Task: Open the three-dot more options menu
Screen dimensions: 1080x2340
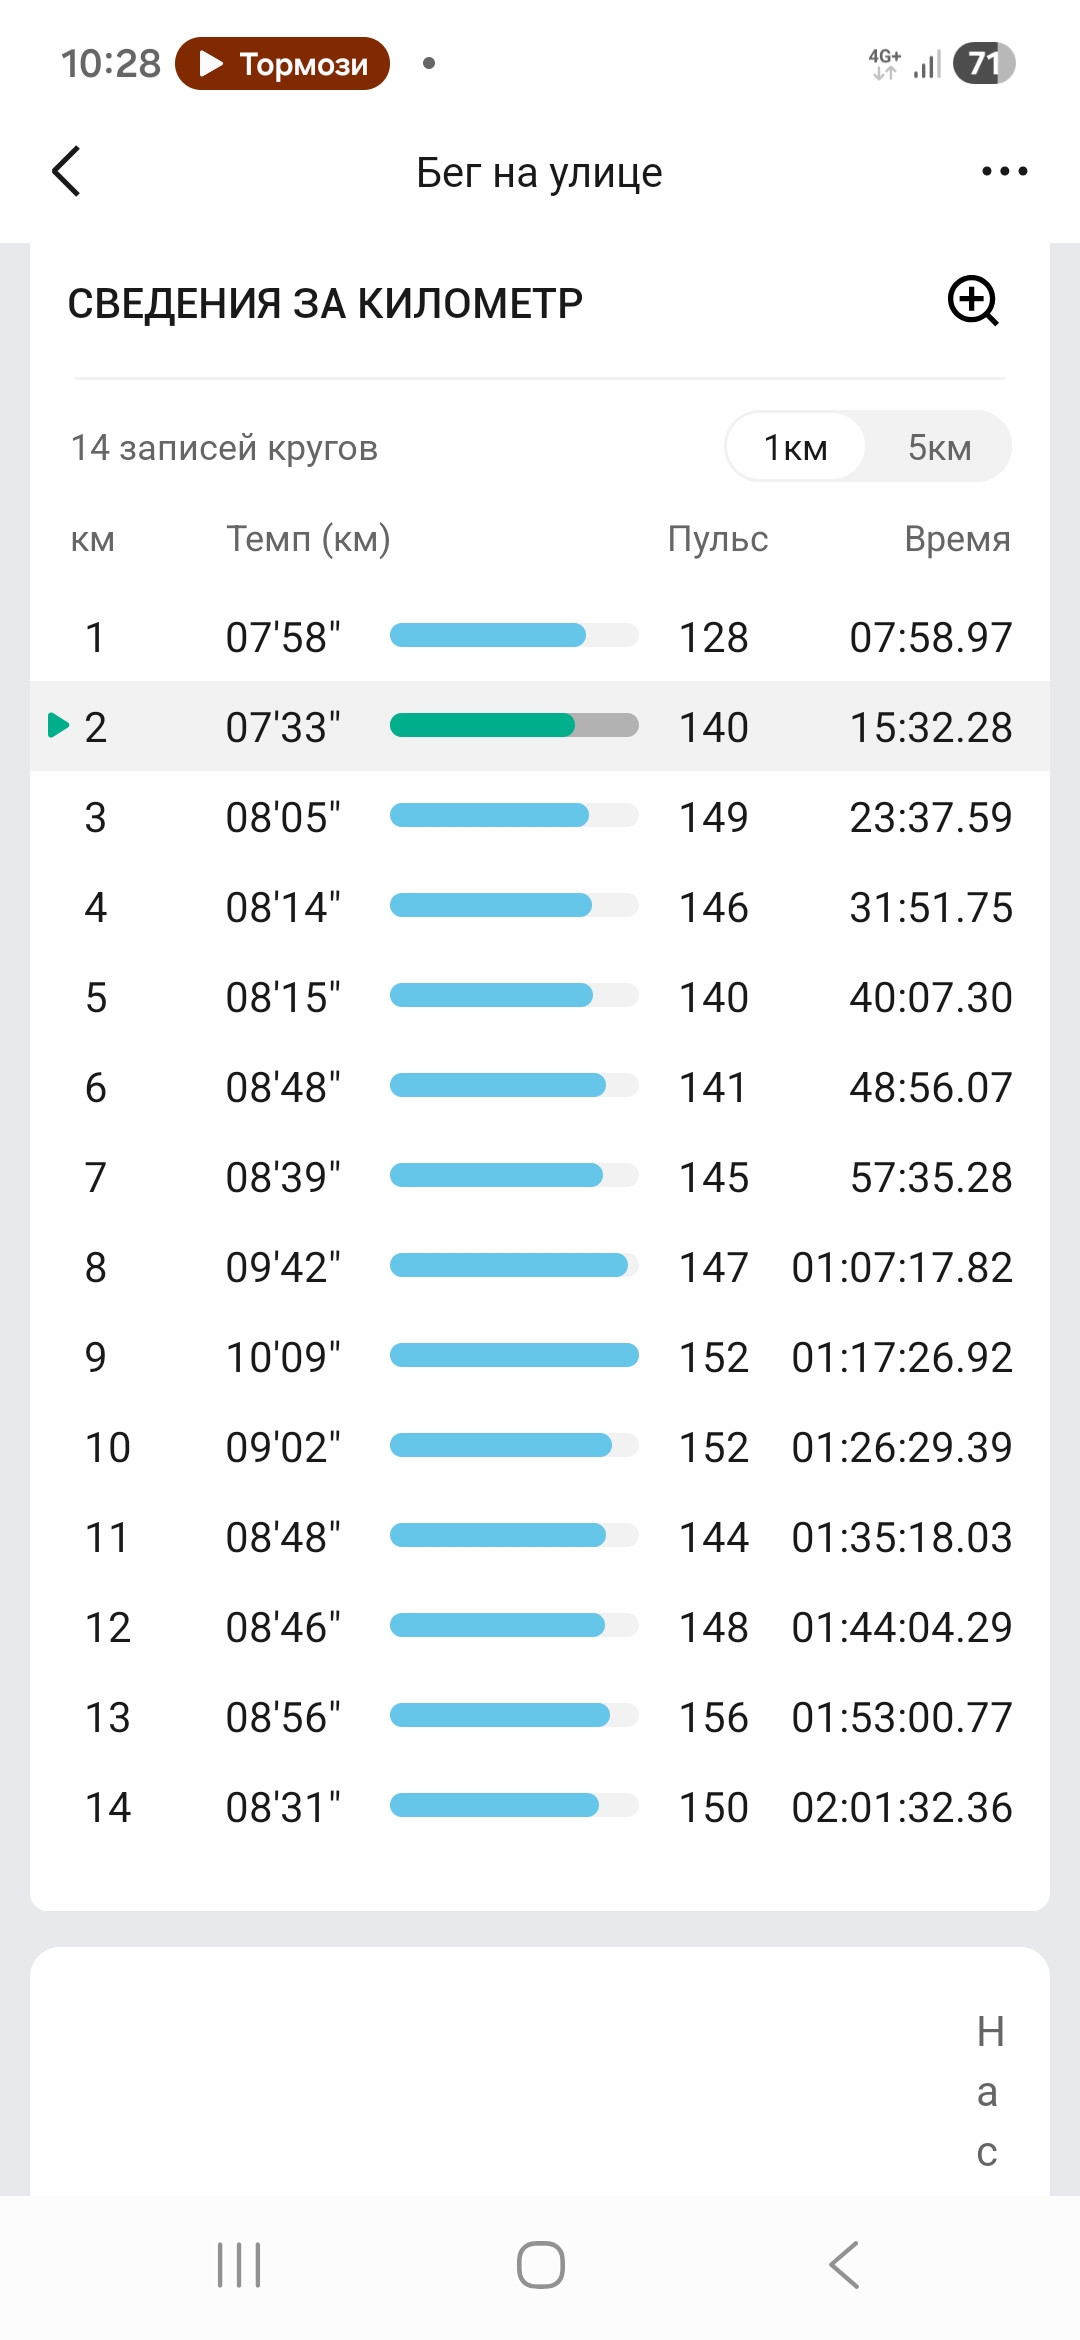Action: coord(1004,171)
